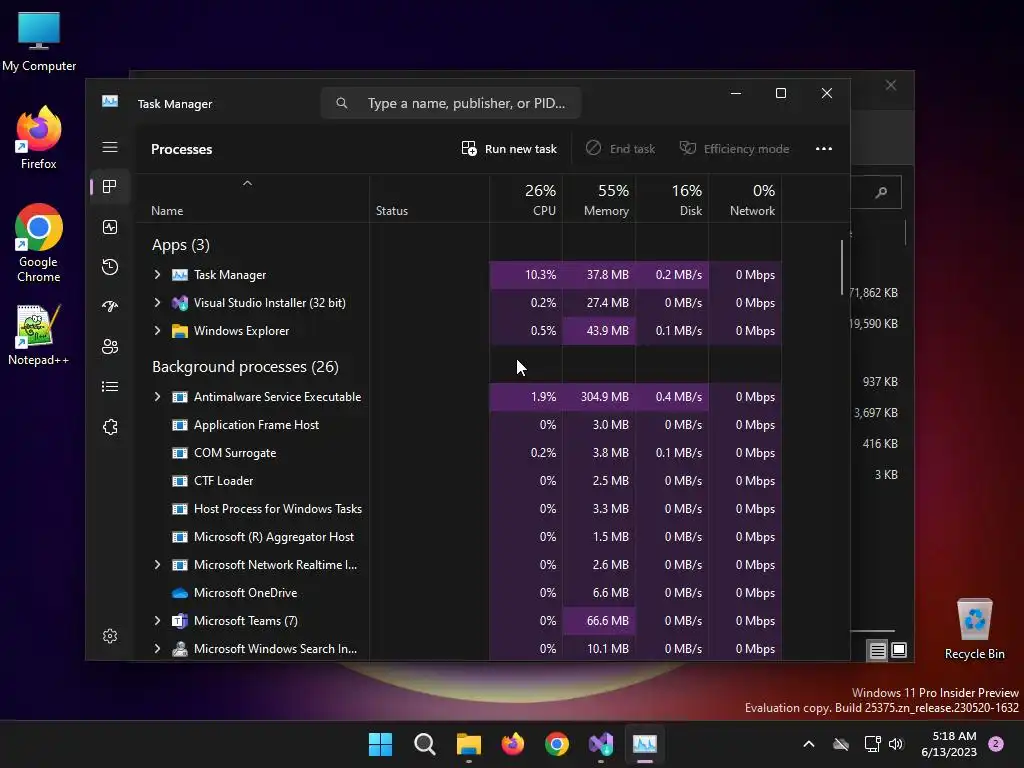
Task: Click the network icon in system tray
Action: (872, 744)
